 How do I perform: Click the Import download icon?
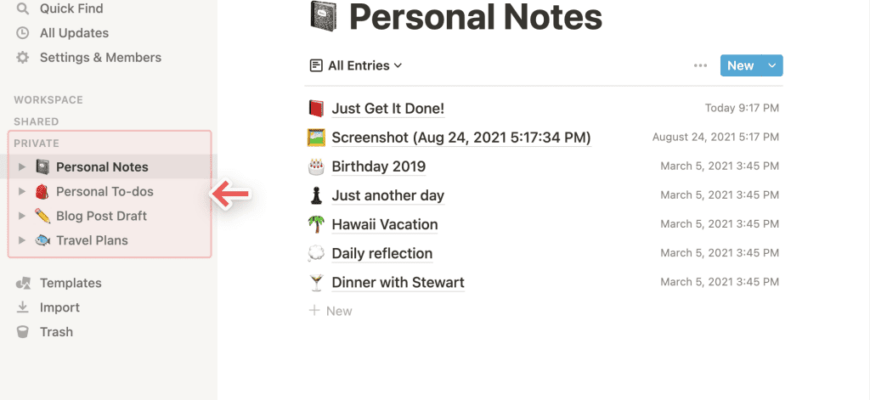tap(22, 307)
